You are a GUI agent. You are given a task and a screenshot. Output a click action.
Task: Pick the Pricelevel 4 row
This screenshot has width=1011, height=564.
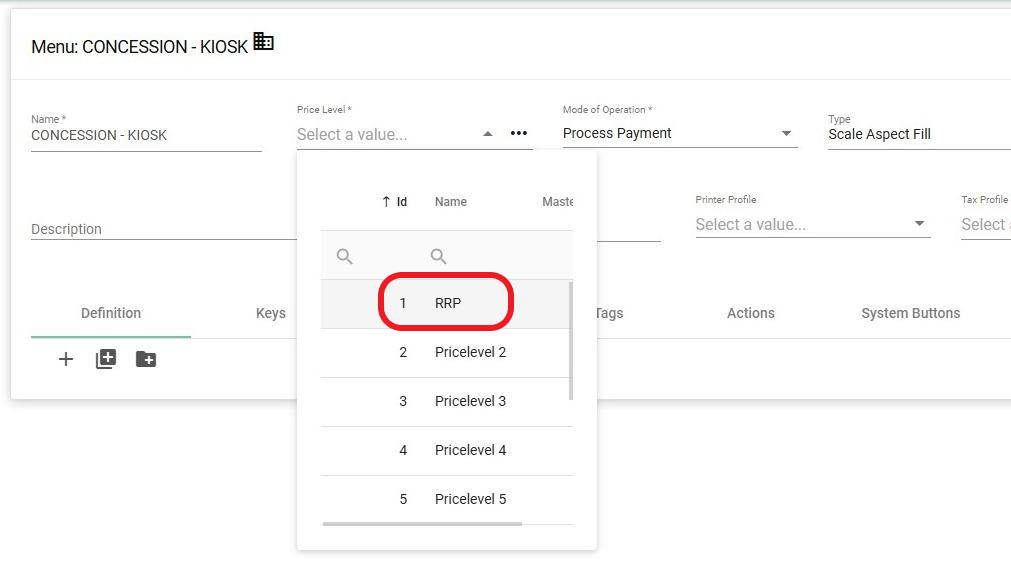pyautogui.click(x=470, y=450)
